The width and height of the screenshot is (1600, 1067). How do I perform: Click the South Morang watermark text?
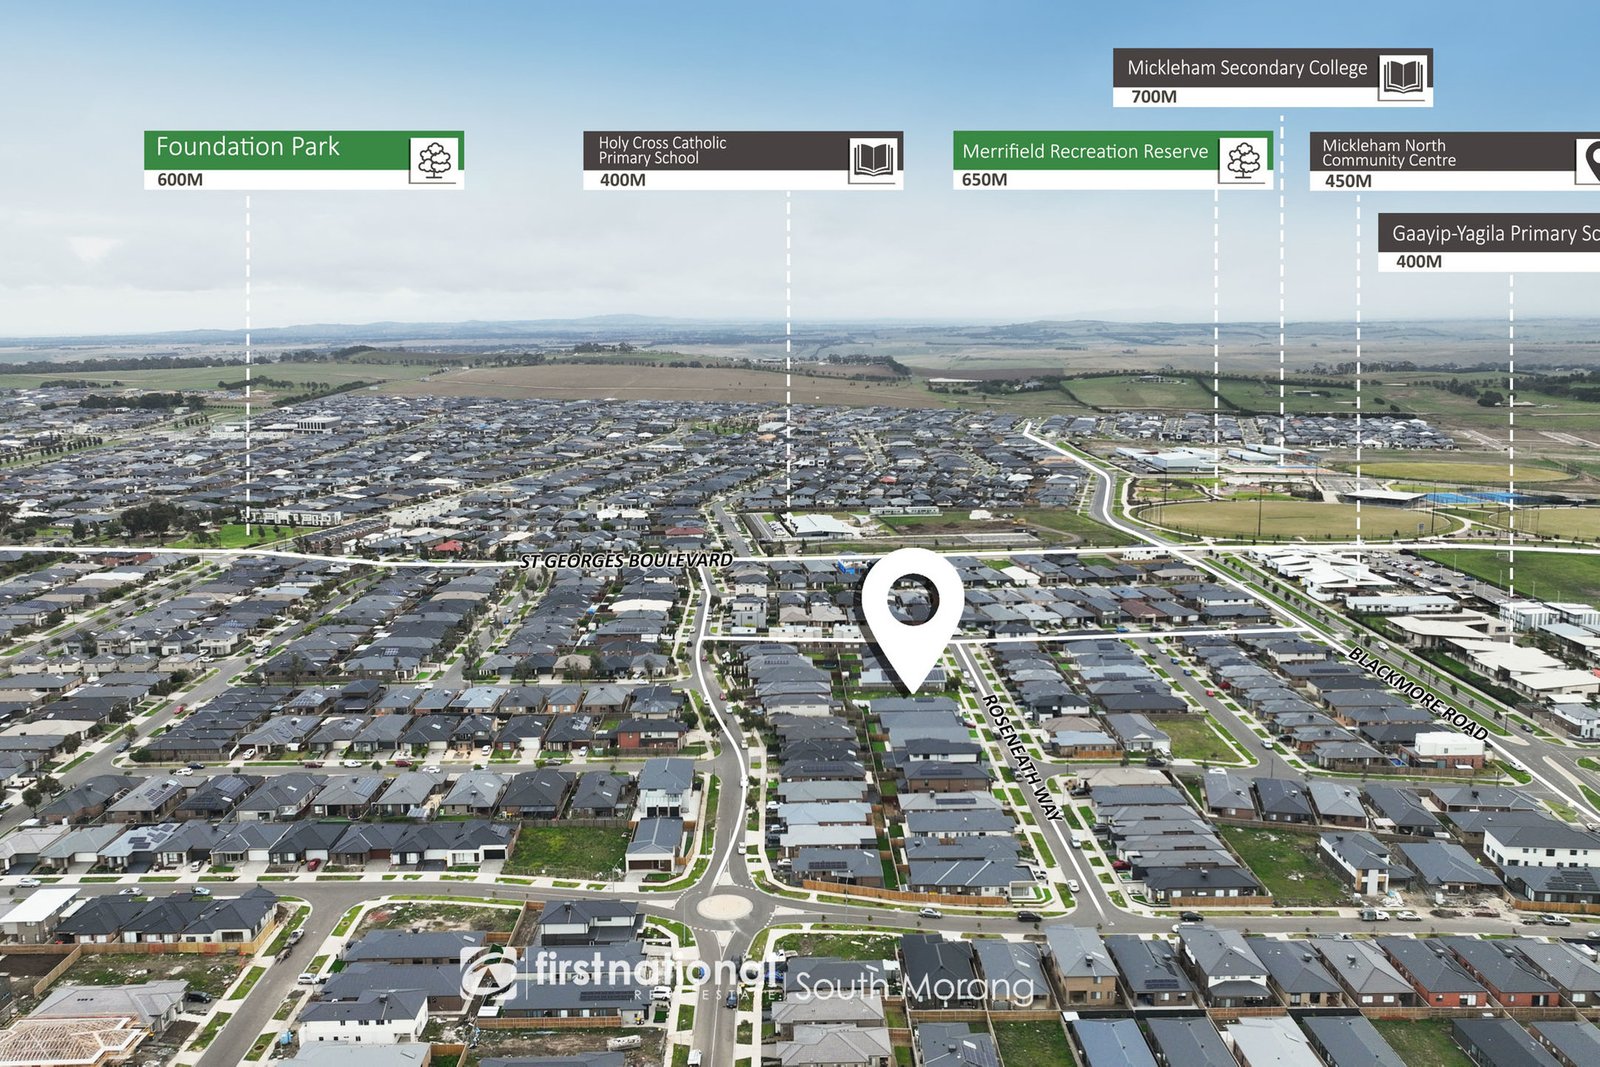pos(914,988)
